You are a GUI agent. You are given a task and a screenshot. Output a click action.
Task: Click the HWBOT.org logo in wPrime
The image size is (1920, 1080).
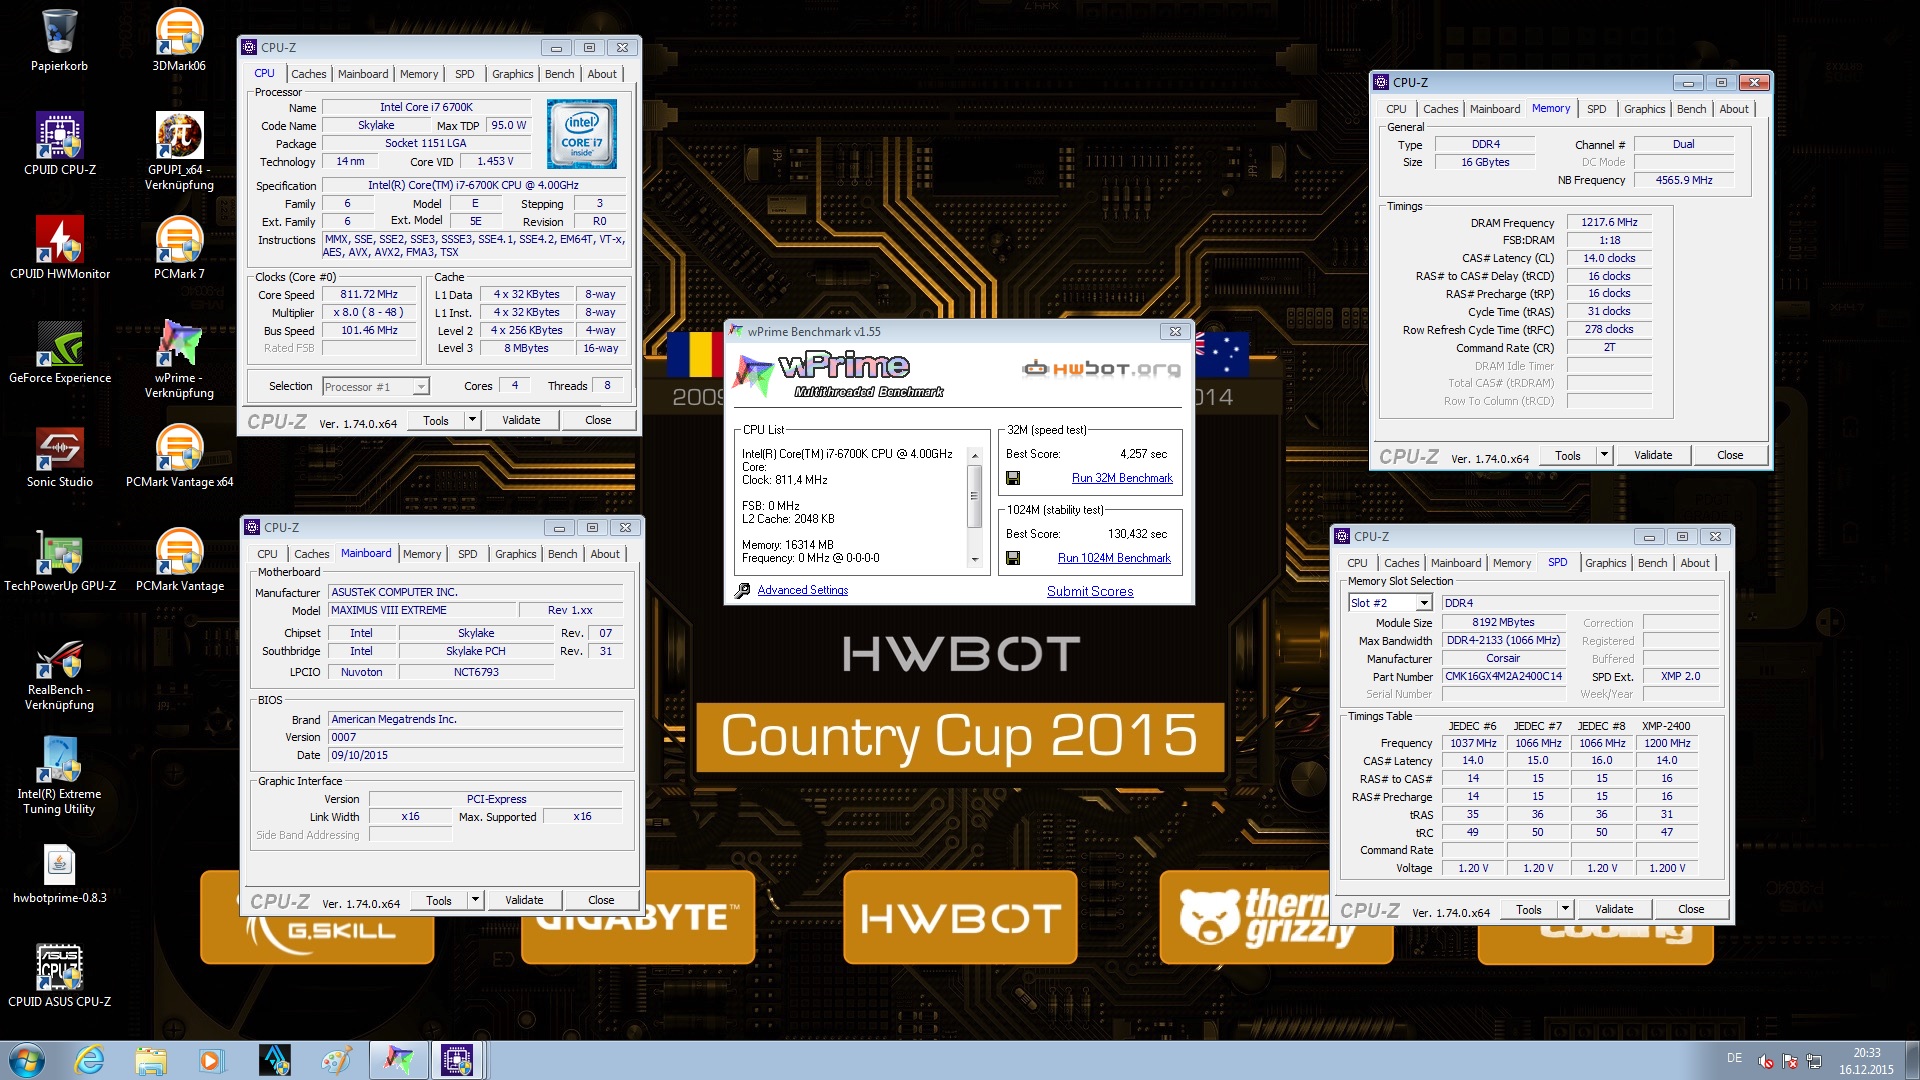pyautogui.click(x=1101, y=369)
